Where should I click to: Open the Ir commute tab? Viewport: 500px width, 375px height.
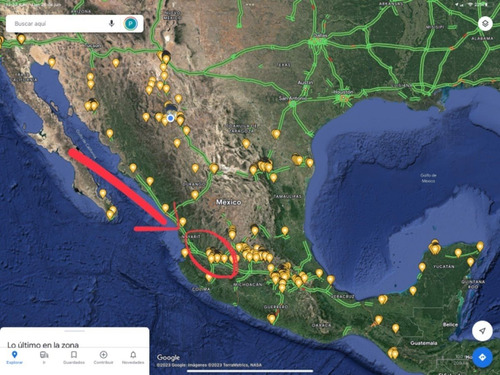pyautogui.click(x=44, y=357)
